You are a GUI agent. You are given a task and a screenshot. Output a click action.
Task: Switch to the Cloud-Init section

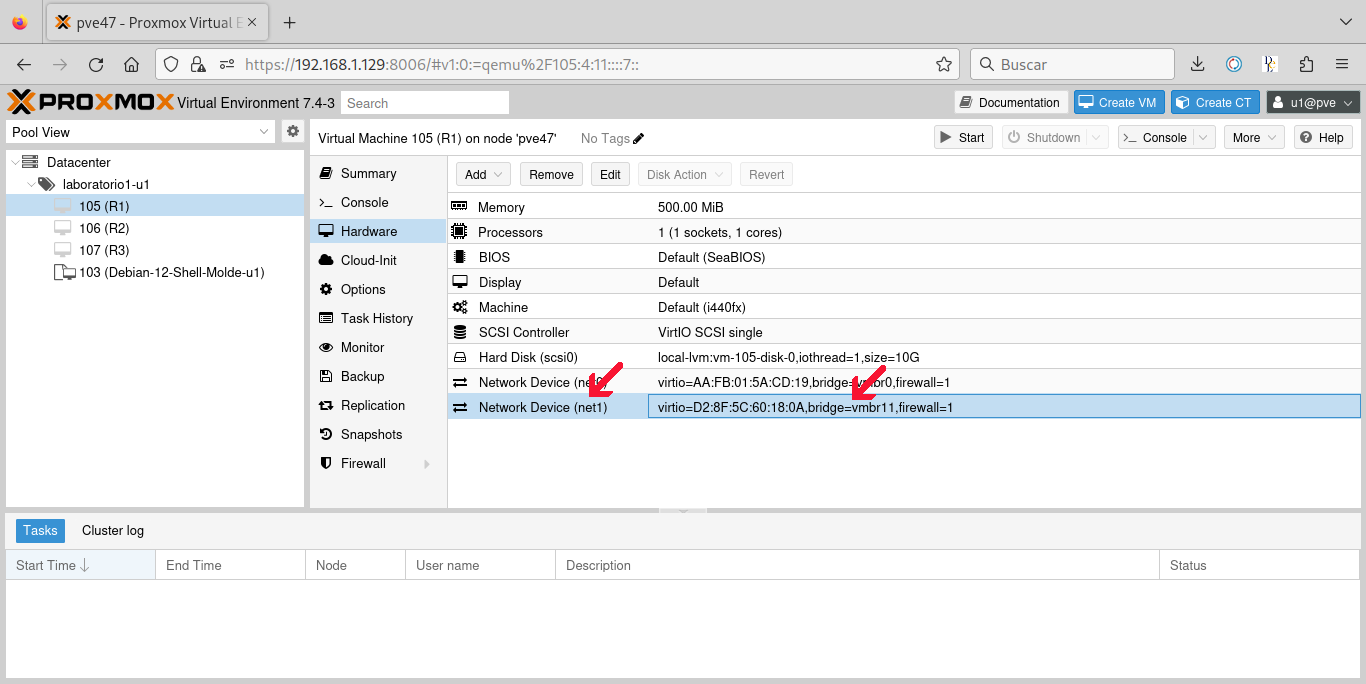click(378, 260)
